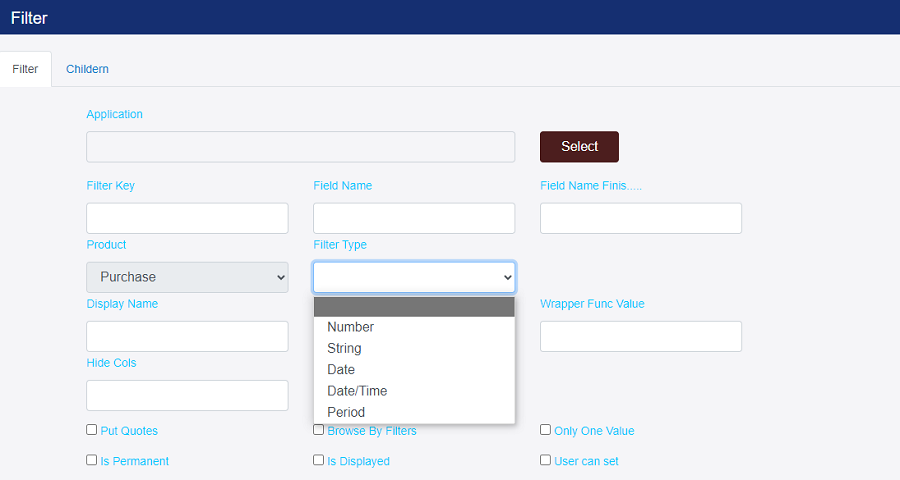Click into the Display Name field
This screenshot has height=480, width=900.
pos(187,336)
